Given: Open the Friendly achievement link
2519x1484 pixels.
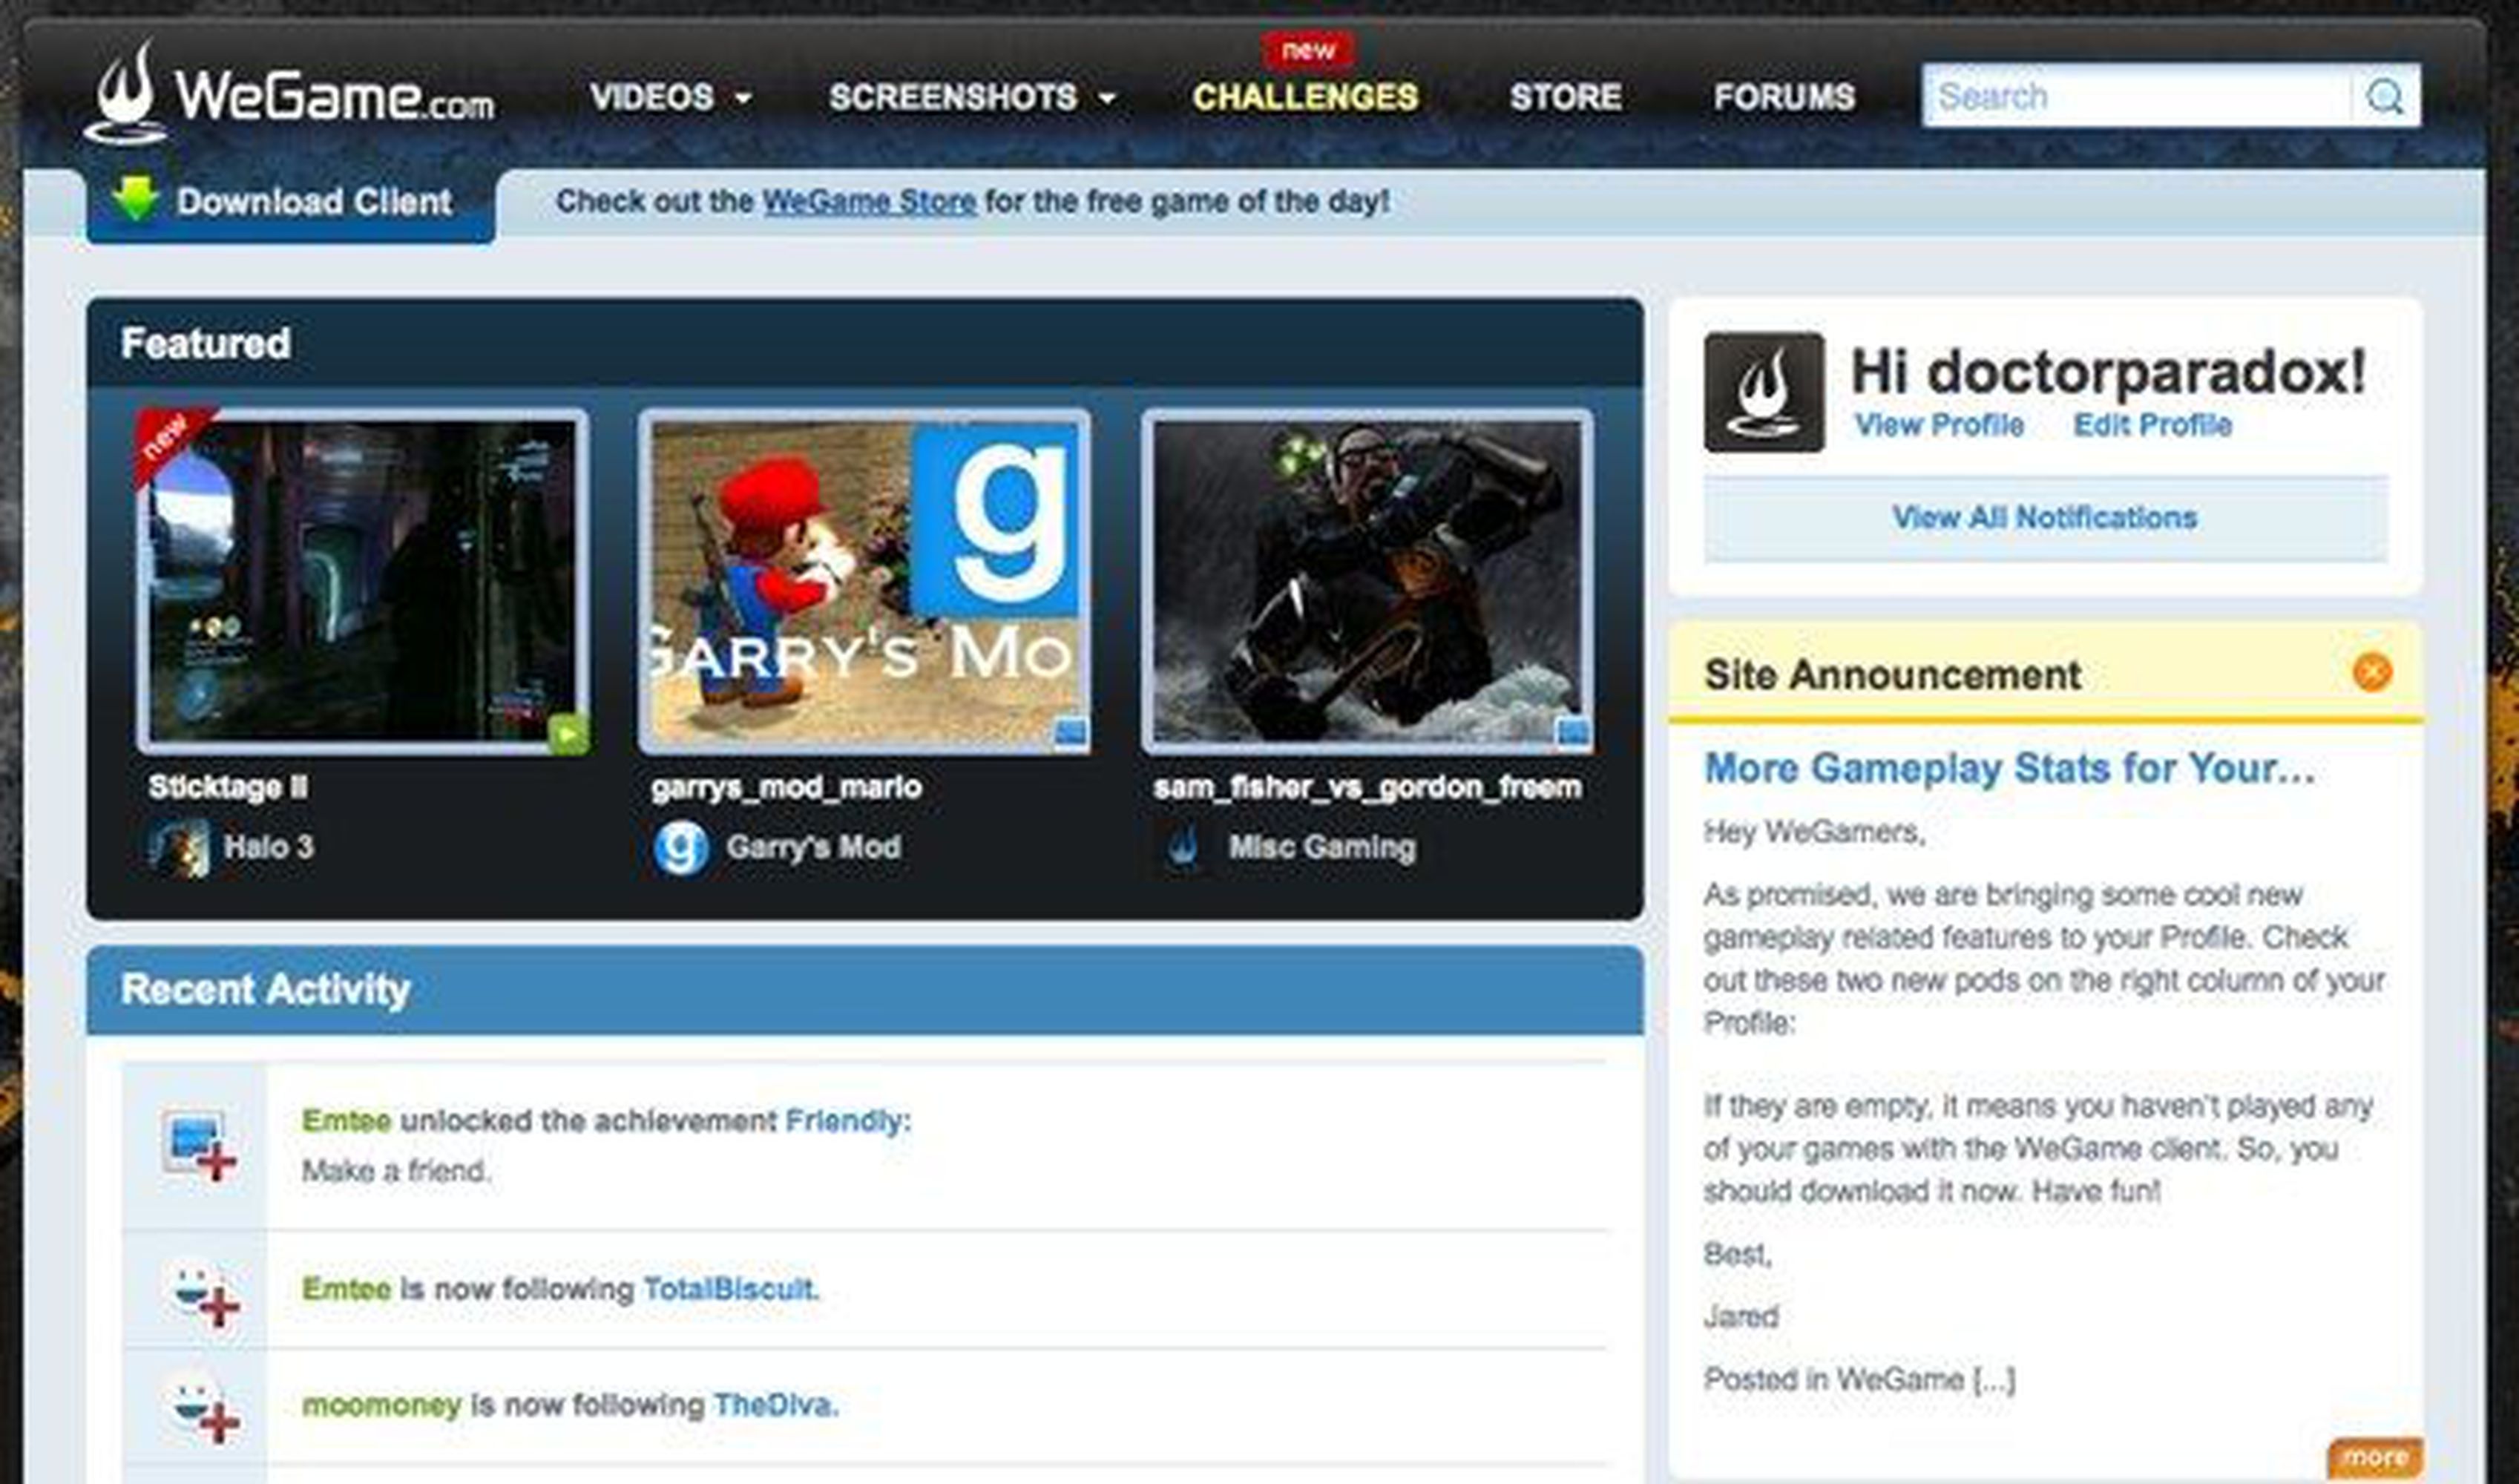Looking at the screenshot, I should pos(848,1121).
